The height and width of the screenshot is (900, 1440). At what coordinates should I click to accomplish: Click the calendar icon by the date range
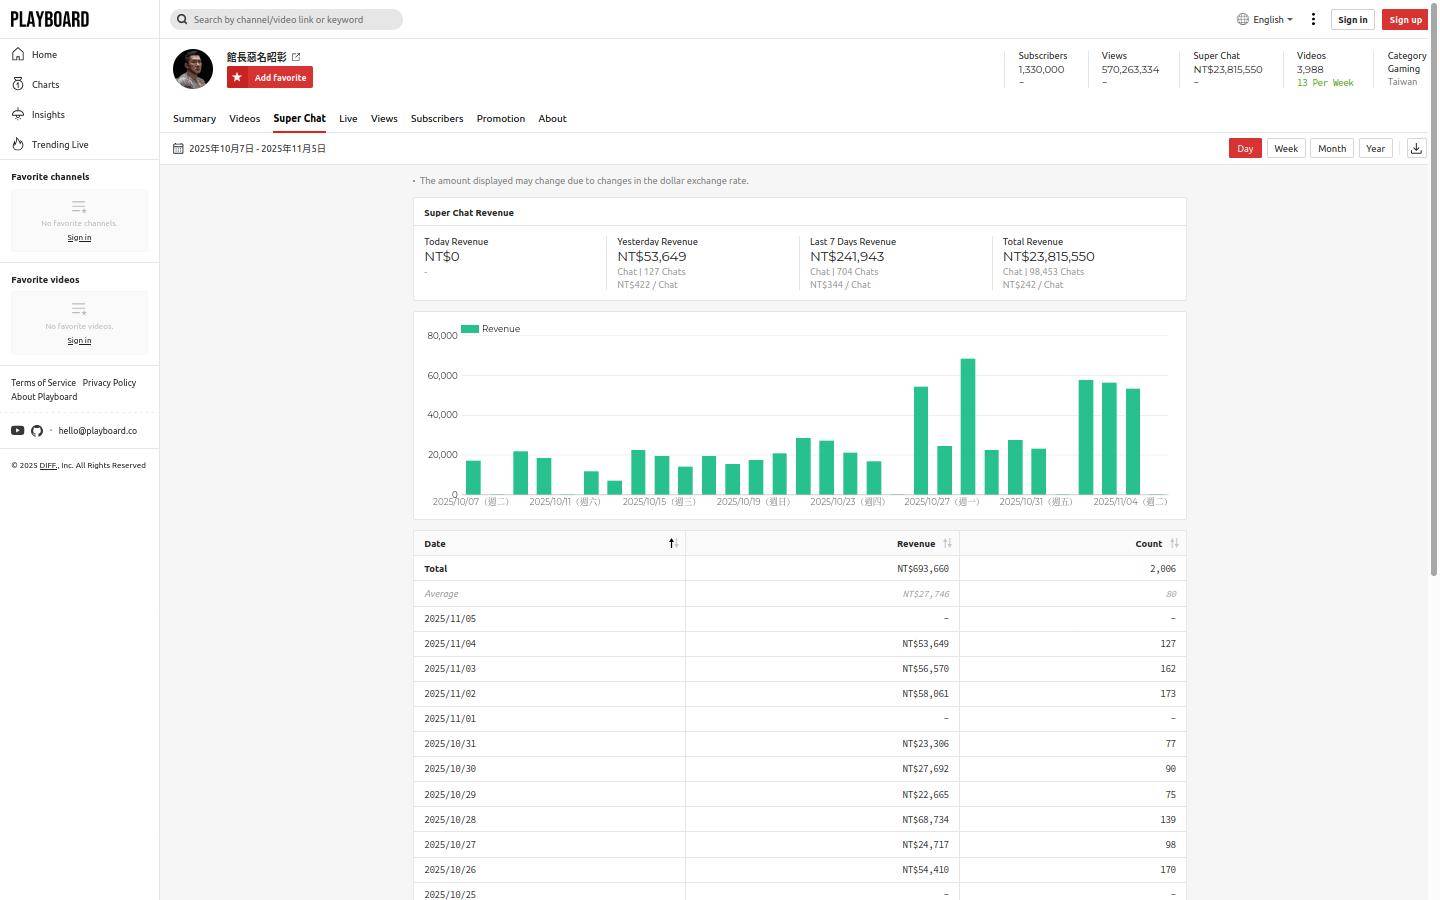tap(178, 149)
